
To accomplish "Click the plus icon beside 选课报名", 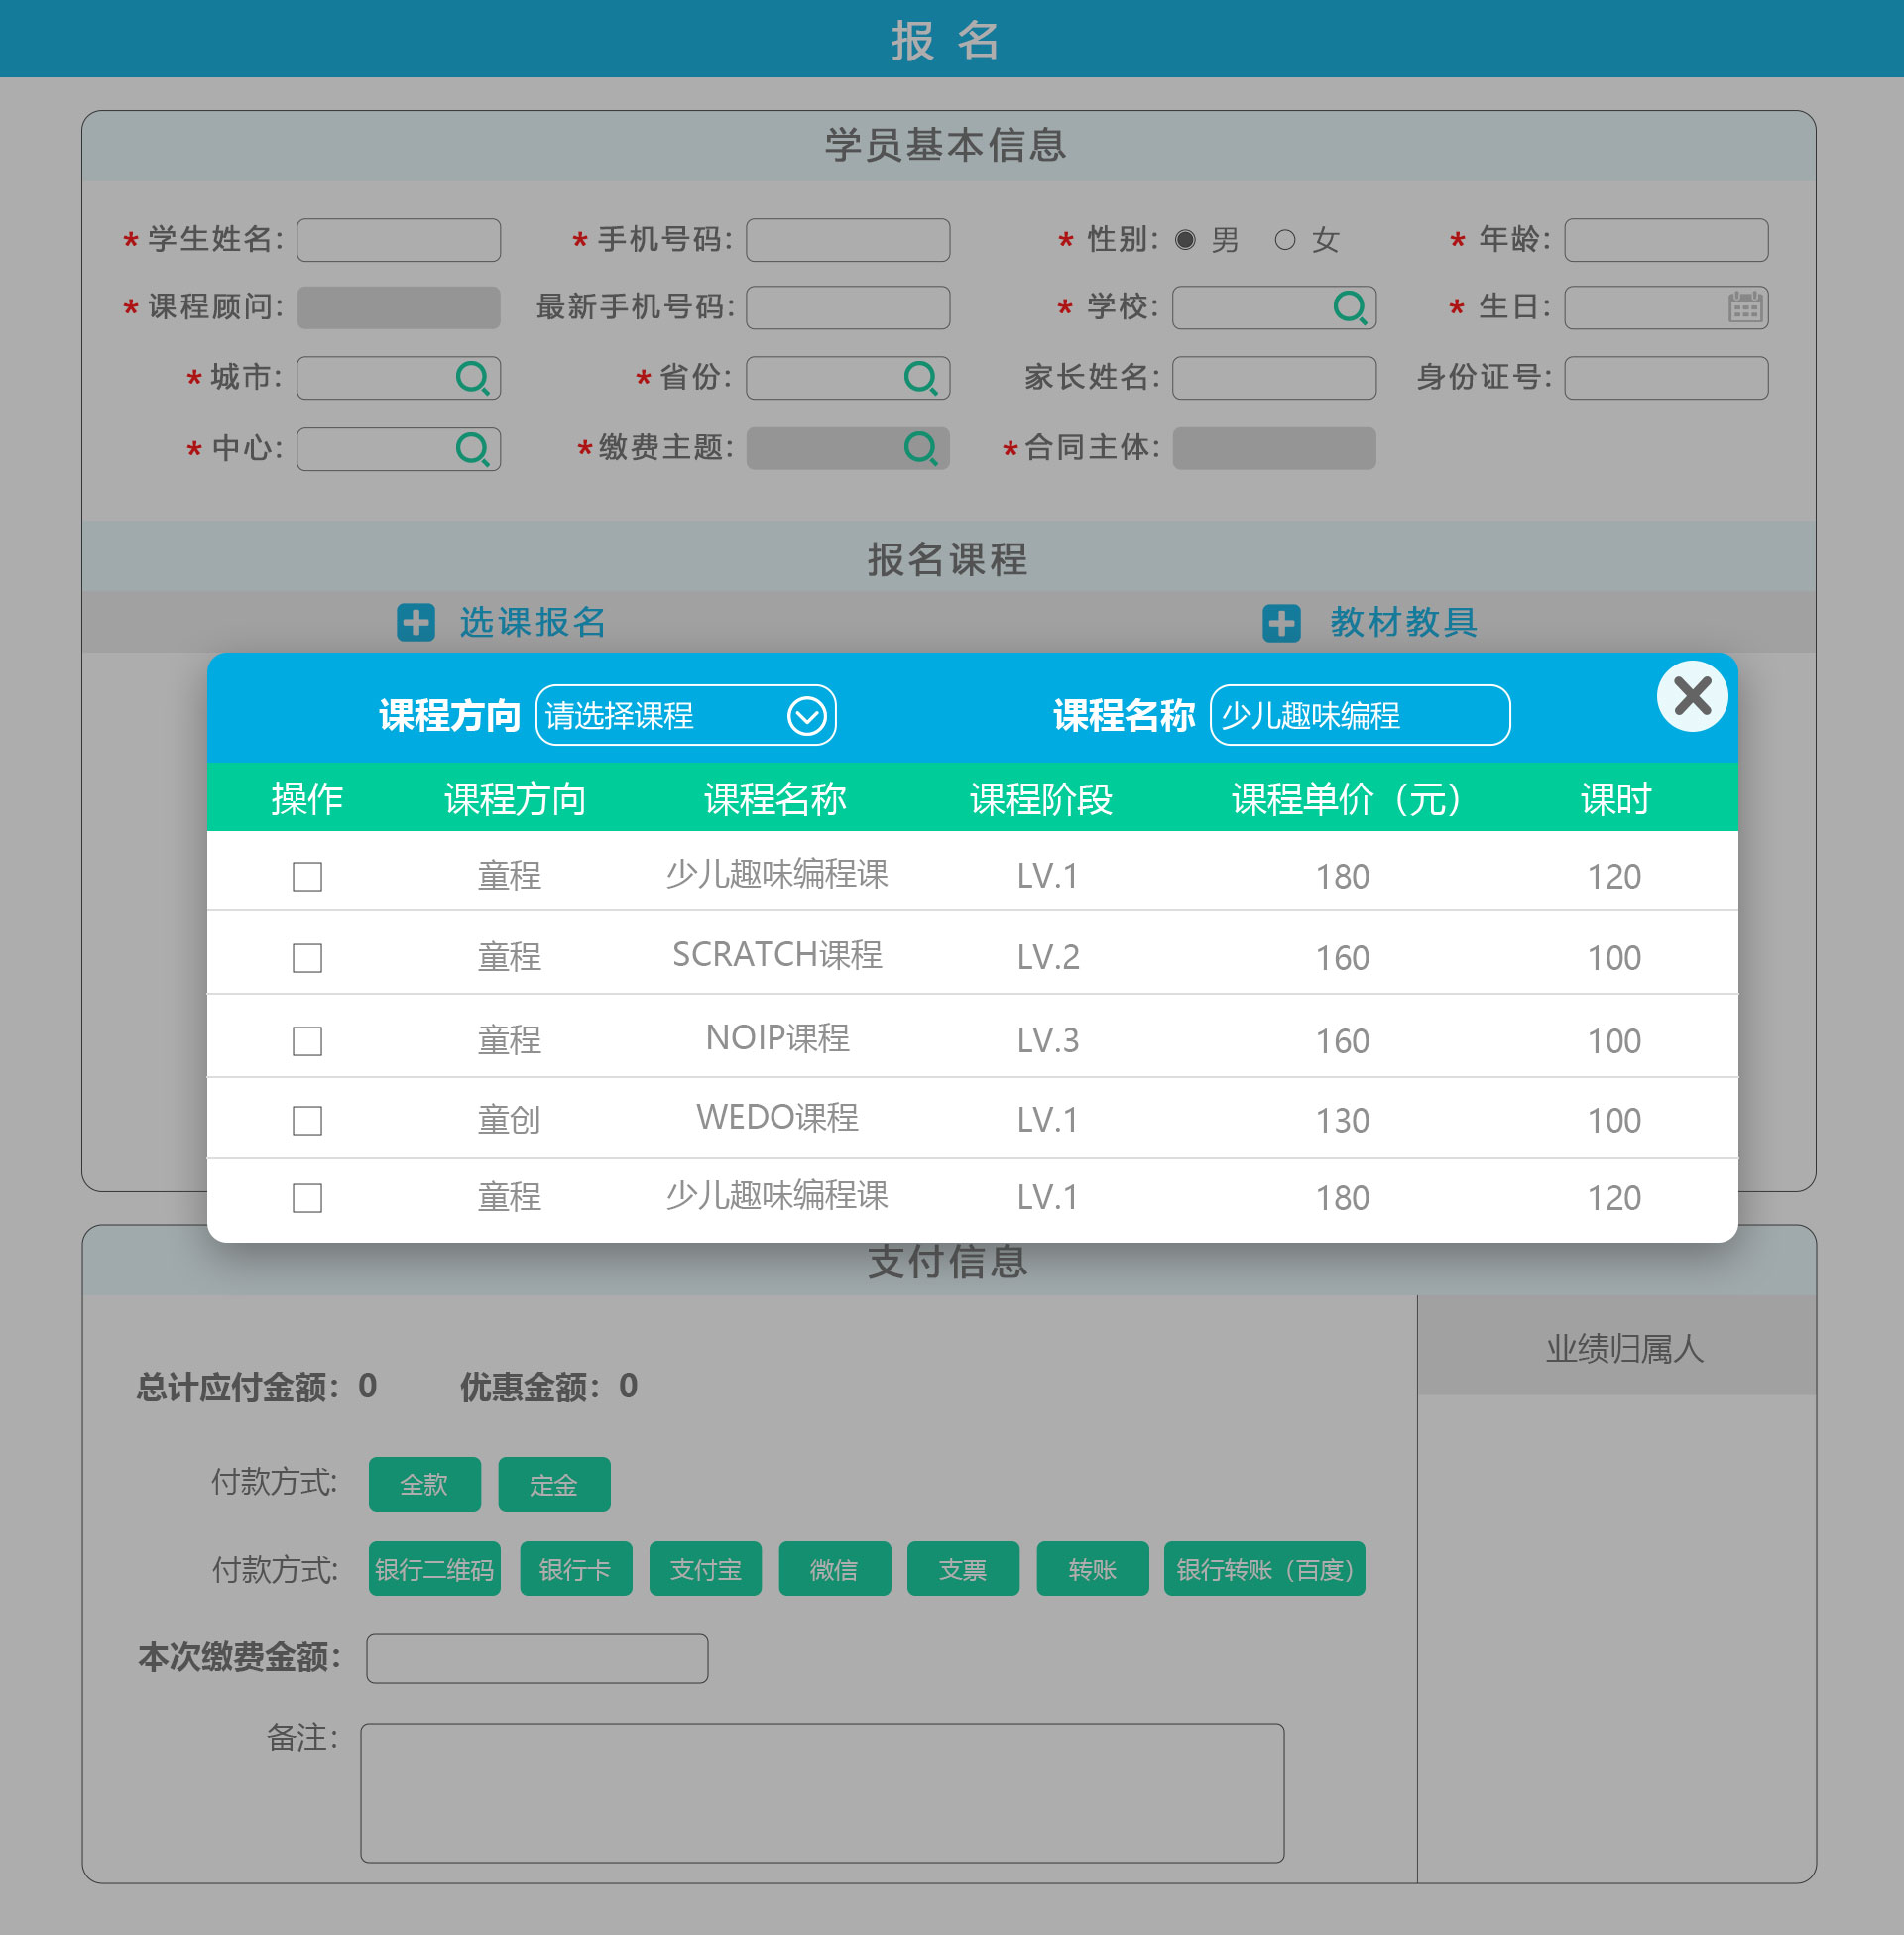I will click(x=416, y=622).
